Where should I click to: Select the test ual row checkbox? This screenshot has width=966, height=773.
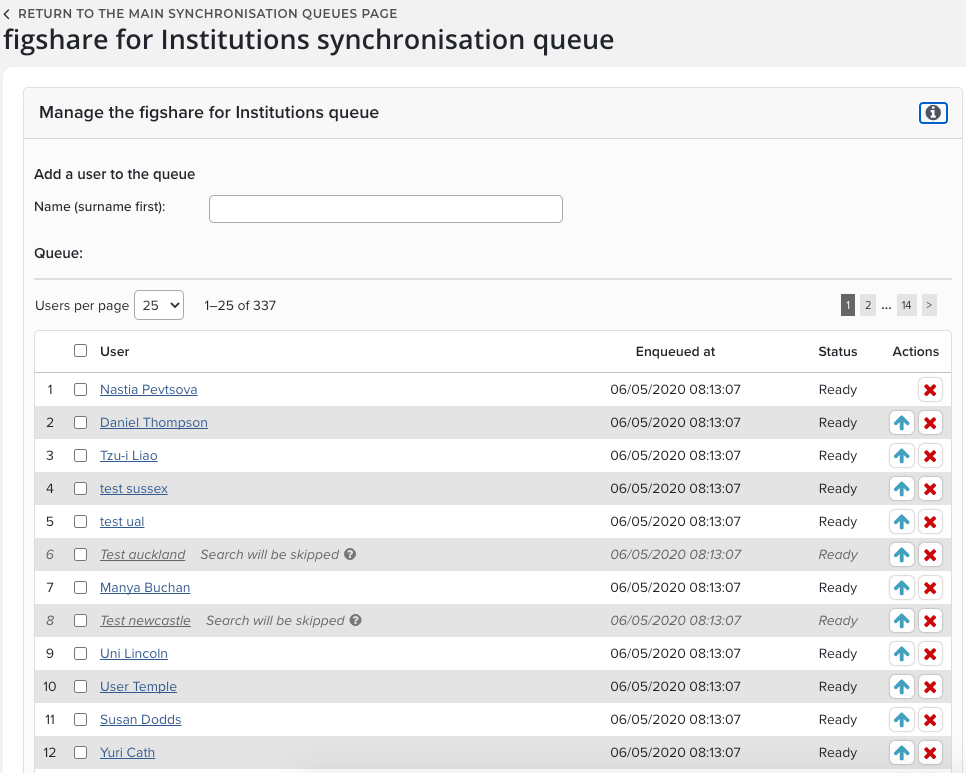click(81, 522)
